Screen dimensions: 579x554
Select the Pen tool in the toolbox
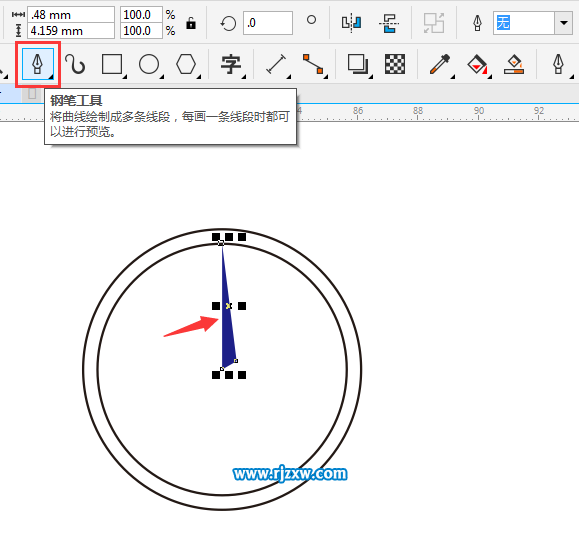click(38, 64)
